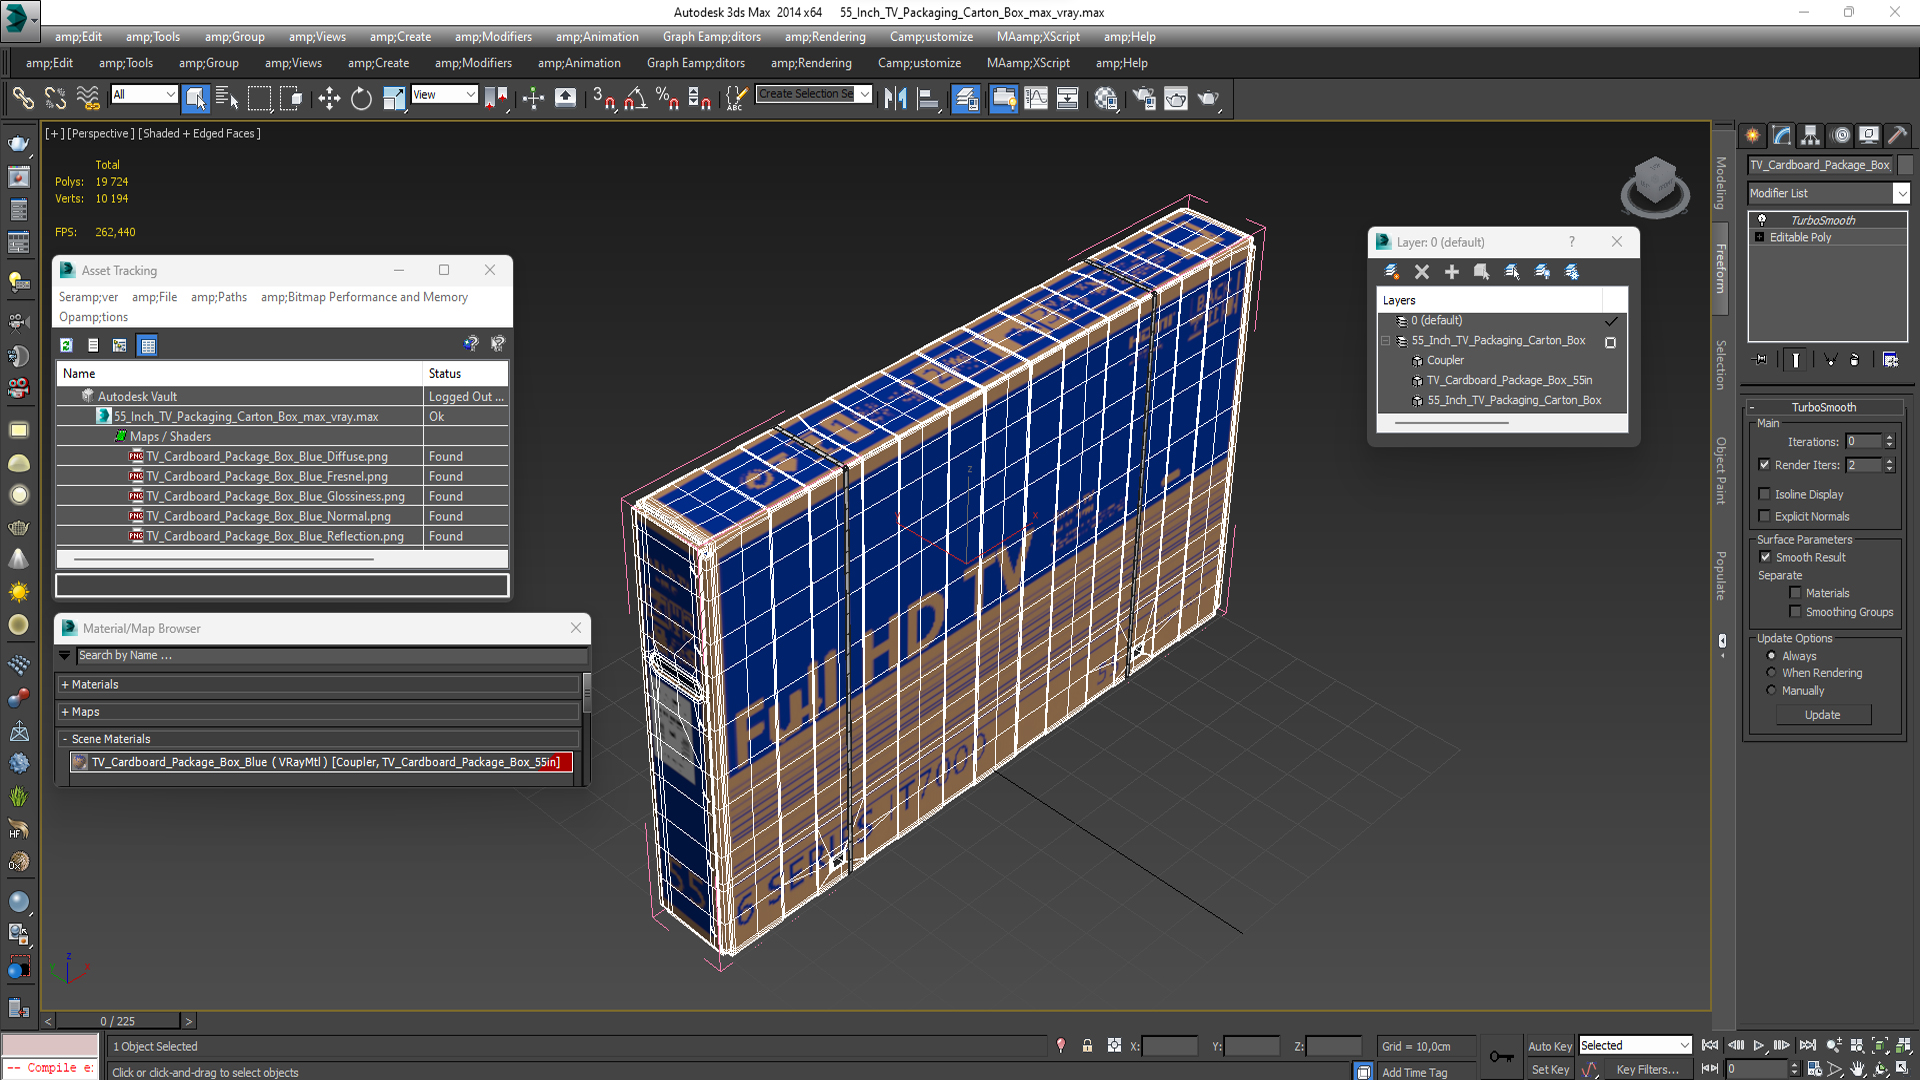Toggle the 3D Snaps icon
This screenshot has width=1920, height=1080.
(x=603, y=97)
